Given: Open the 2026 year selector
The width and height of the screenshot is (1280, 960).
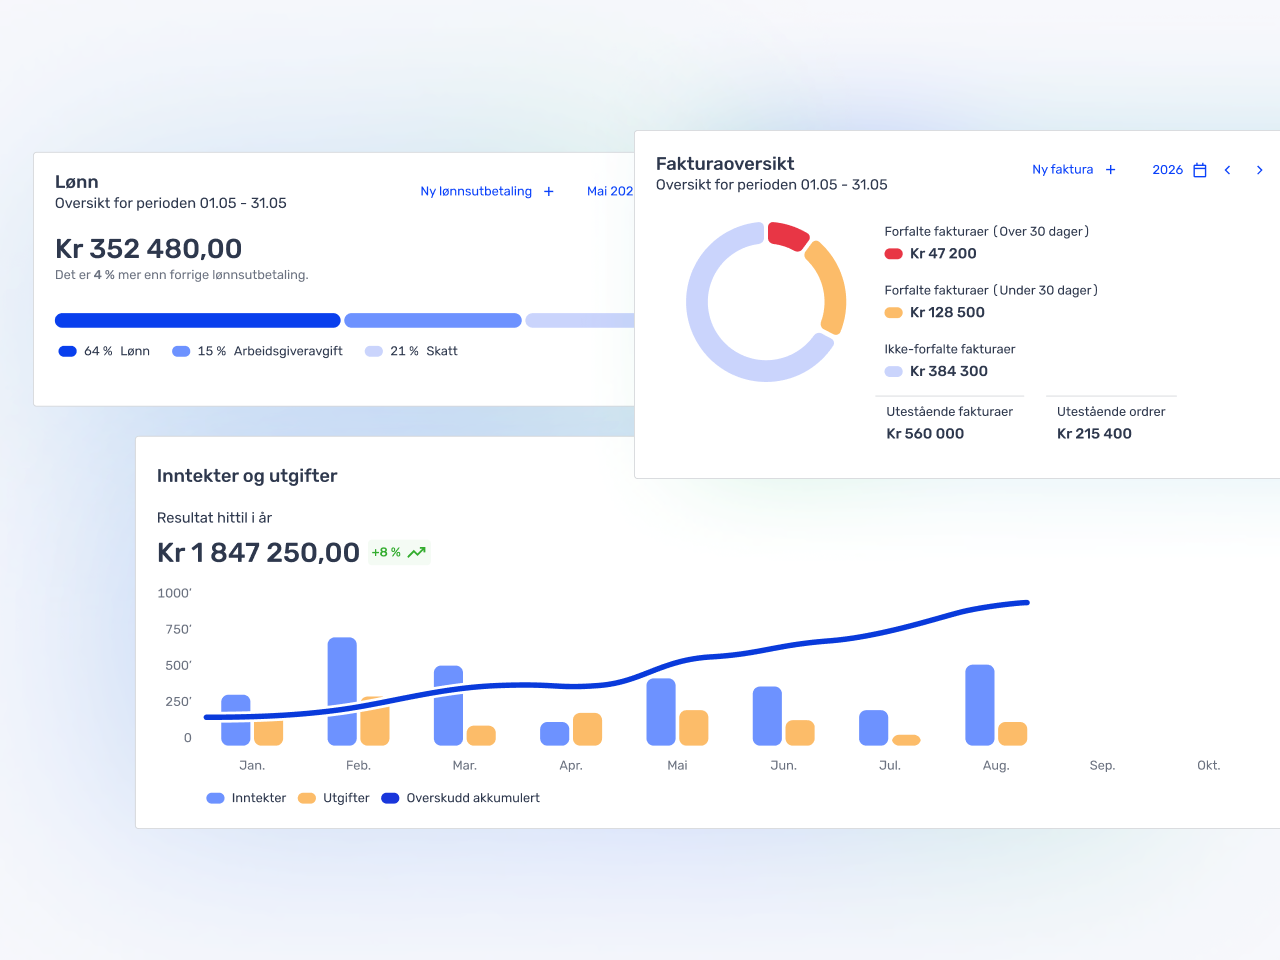Looking at the screenshot, I should [x=1167, y=170].
